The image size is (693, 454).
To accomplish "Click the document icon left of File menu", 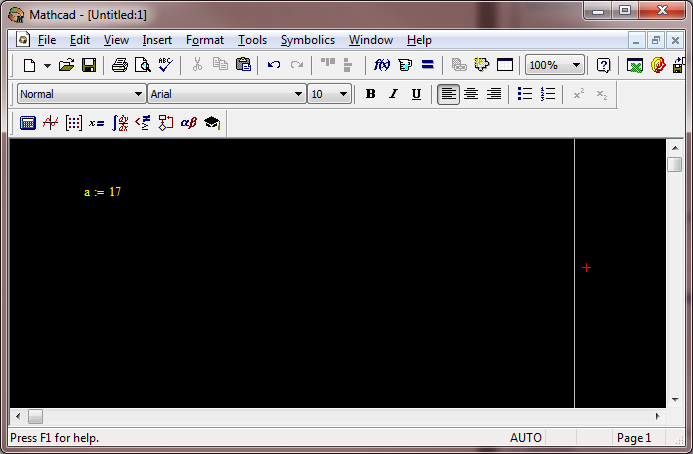I will pos(23,40).
